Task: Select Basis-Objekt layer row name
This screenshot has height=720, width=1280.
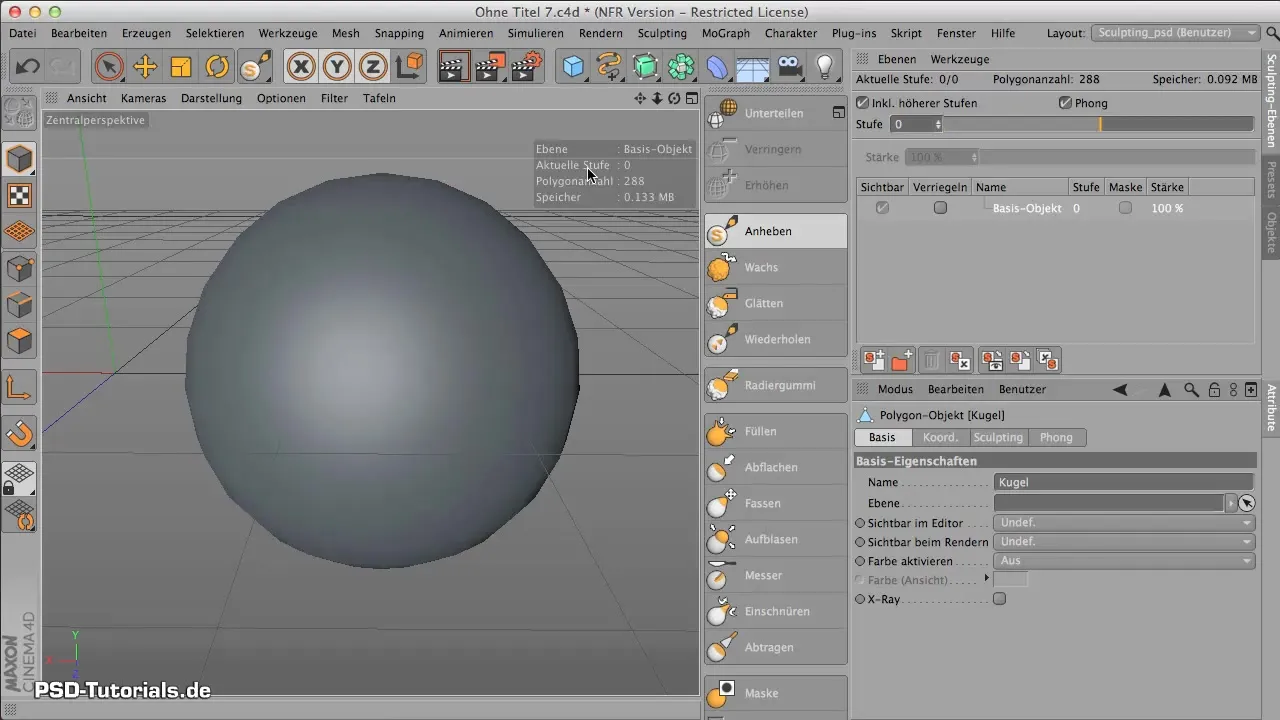Action: tap(1027, 208)
